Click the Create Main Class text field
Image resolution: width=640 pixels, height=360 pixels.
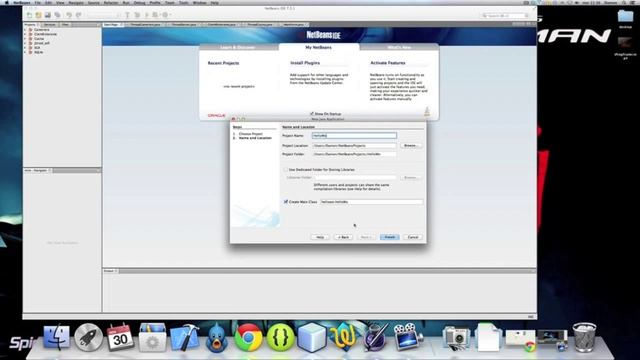[371, 202]
